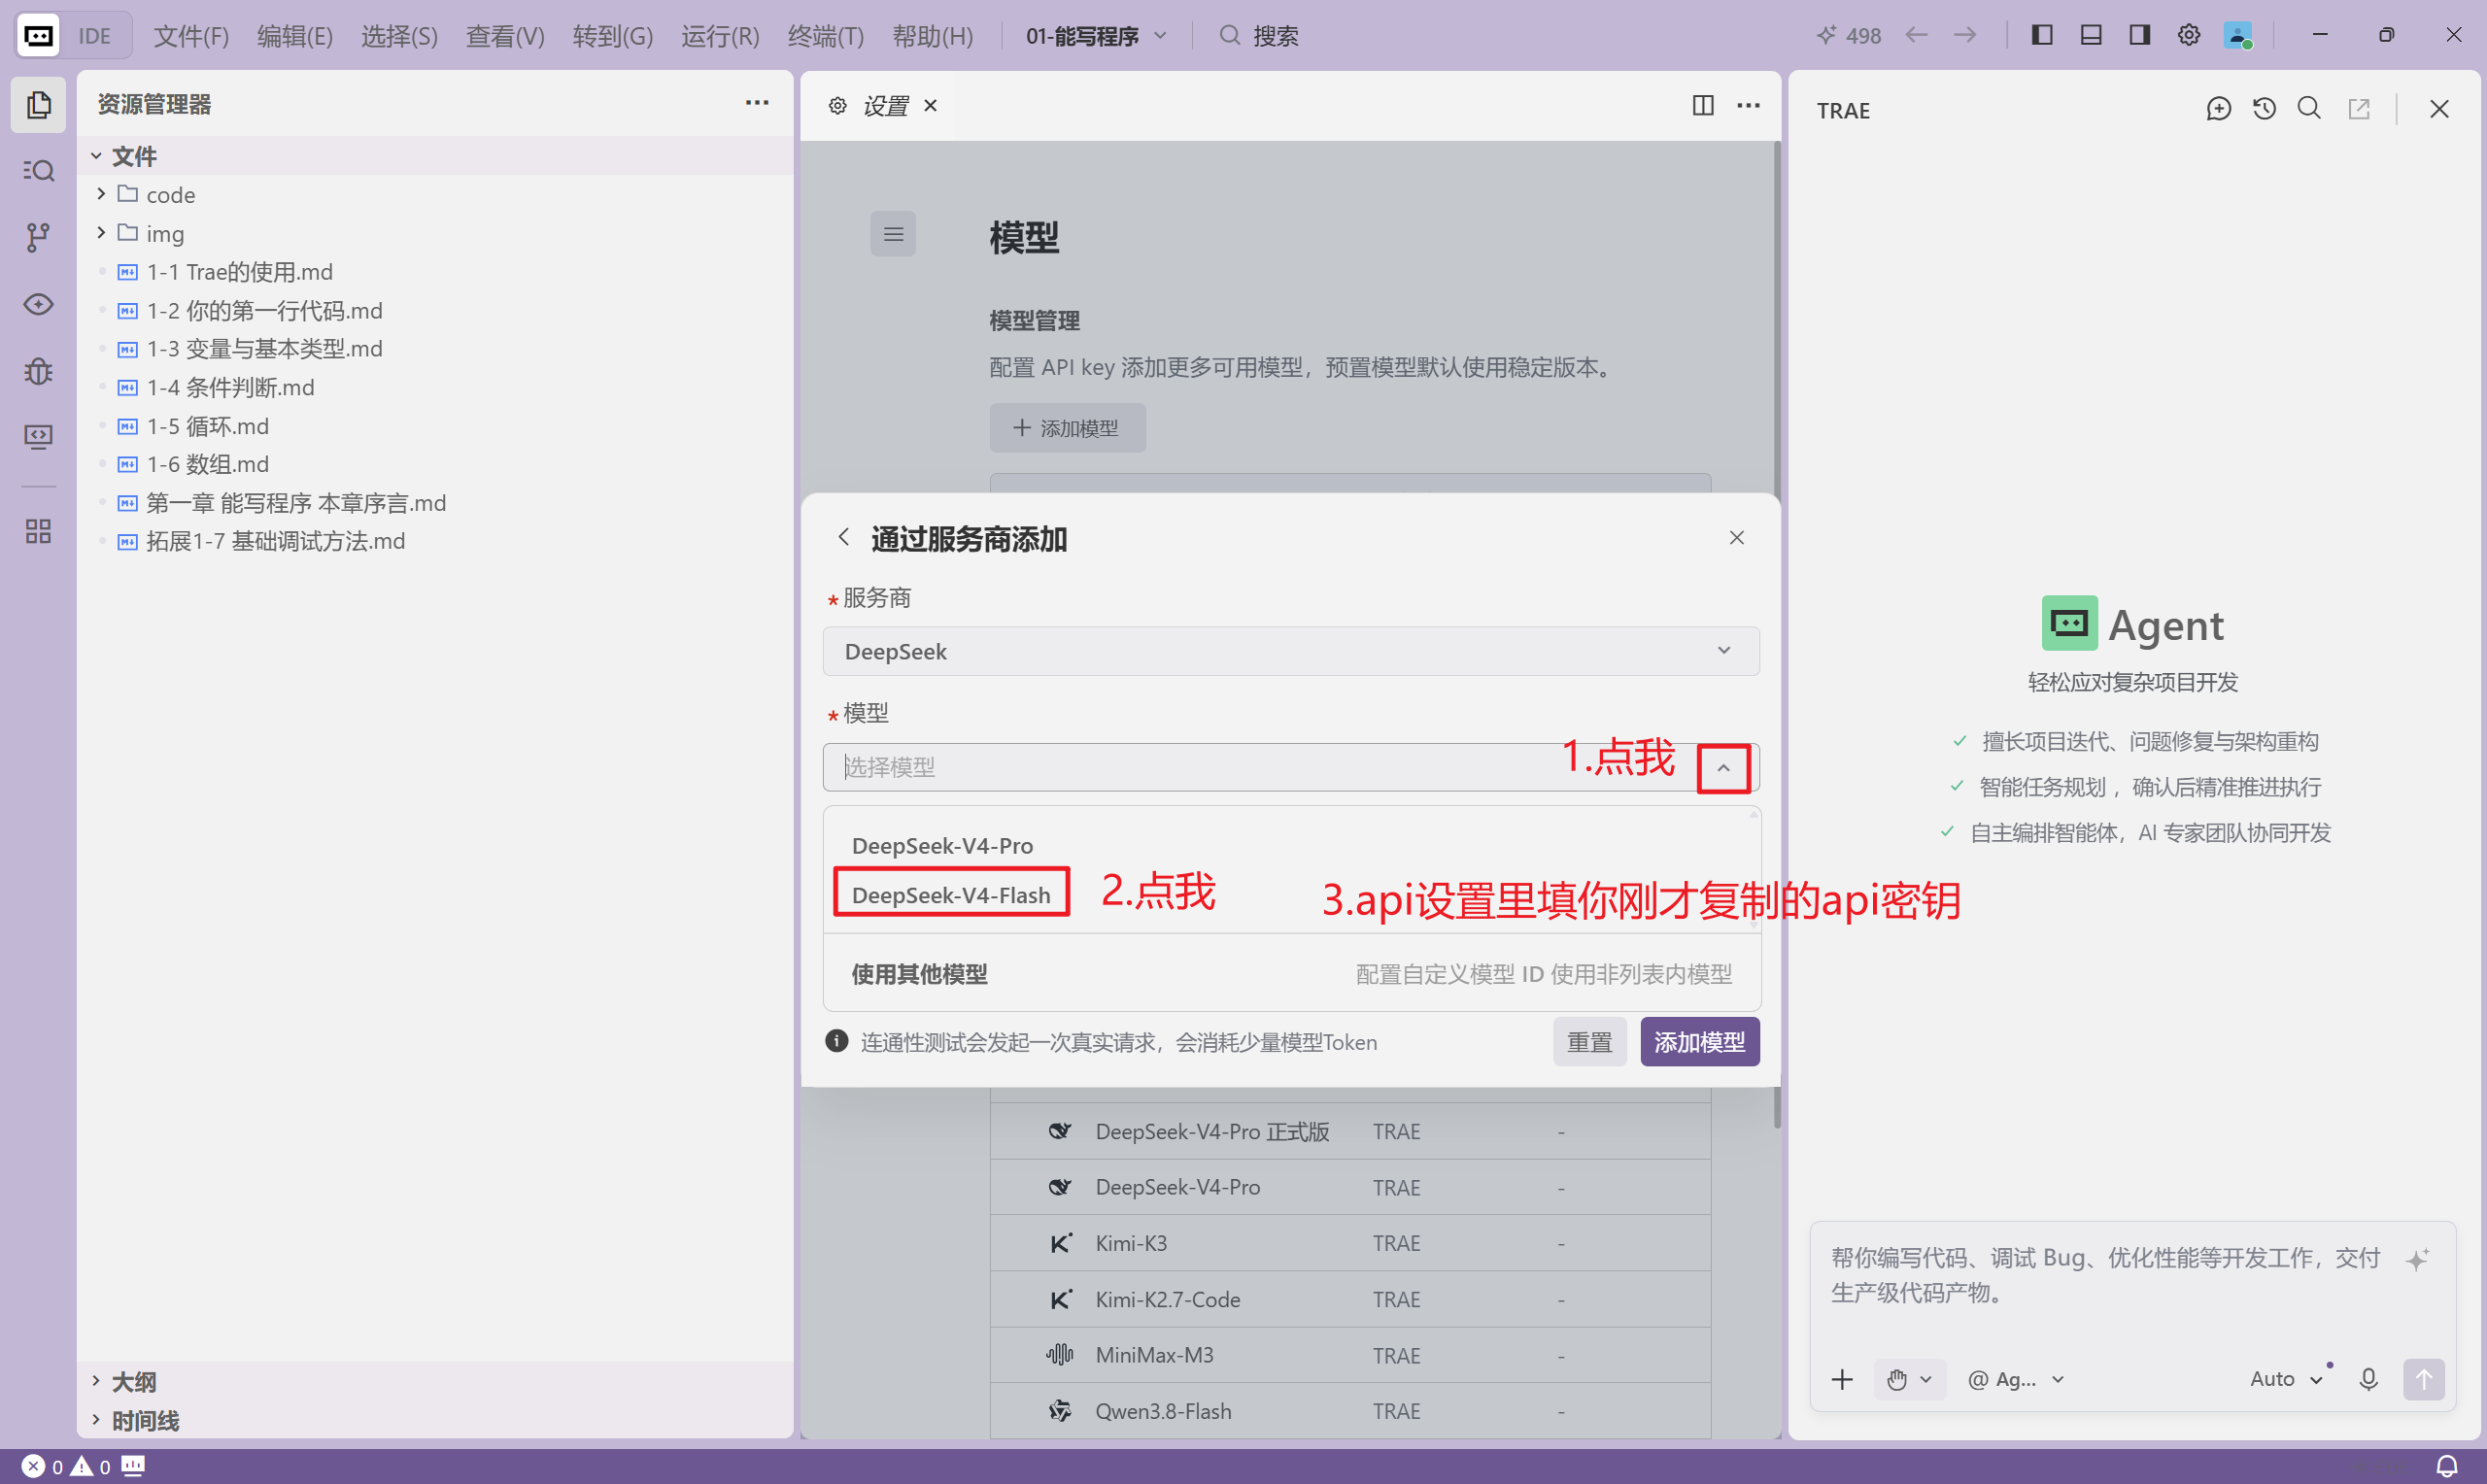
Task: Open settings gear in the title bar
Action: point(2189,36)
